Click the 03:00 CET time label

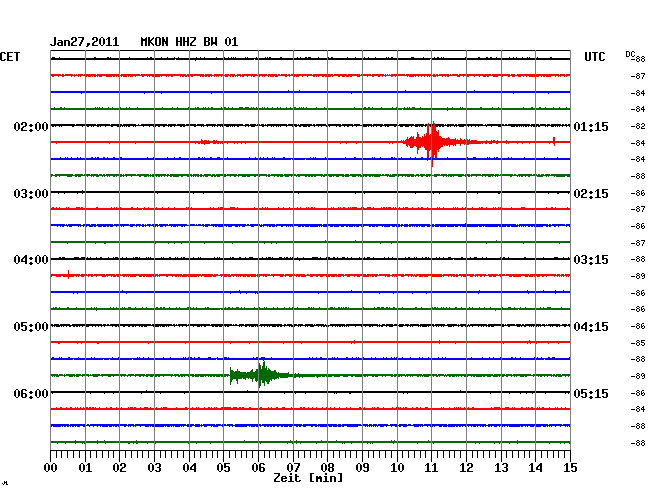31,194
